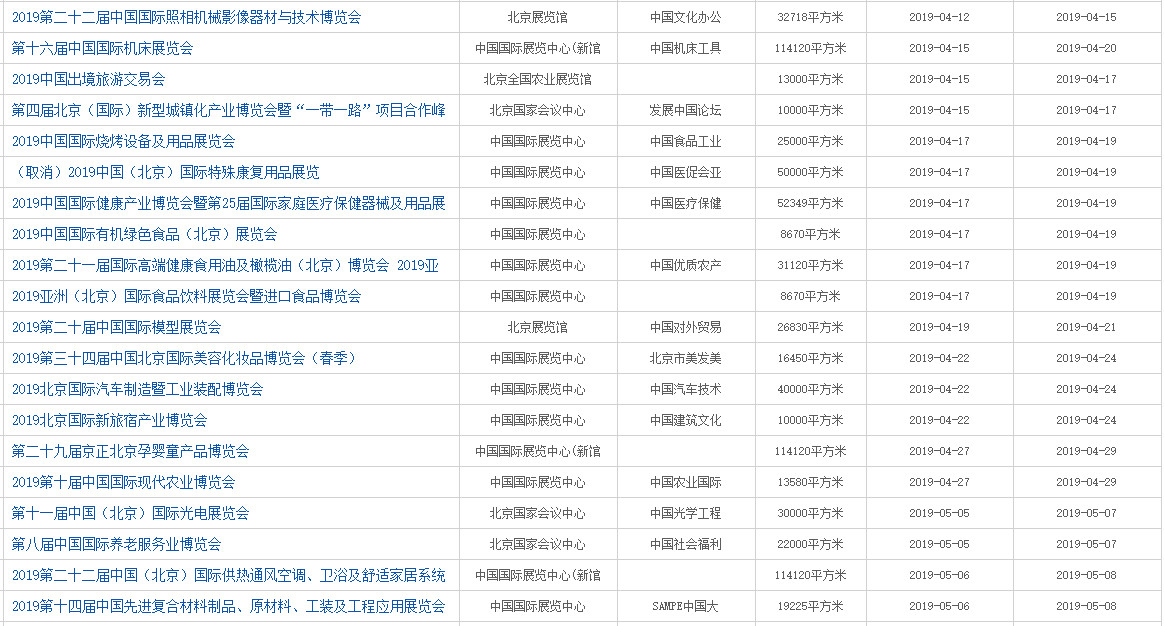This screenshot has width=1165, height=626.
Task: Open 第十一届中国（北京）国际光电展览会 link
Action: click(130, 514)
